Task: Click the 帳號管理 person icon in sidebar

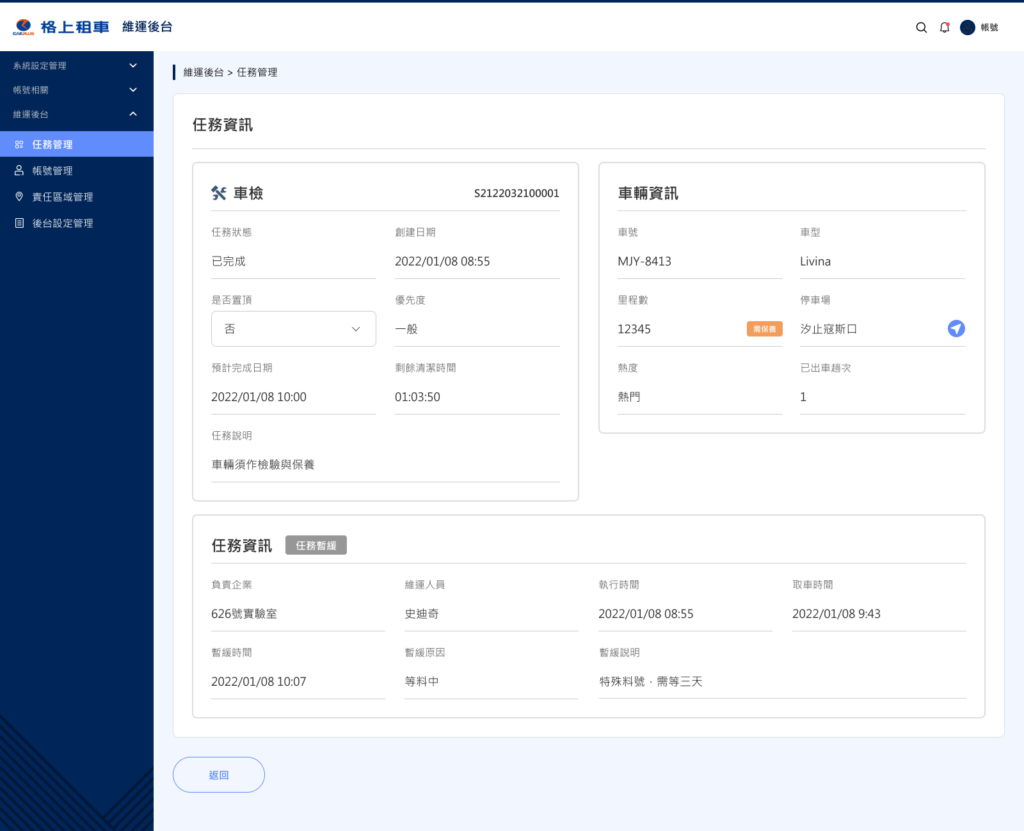Action: tap(19, 171)
